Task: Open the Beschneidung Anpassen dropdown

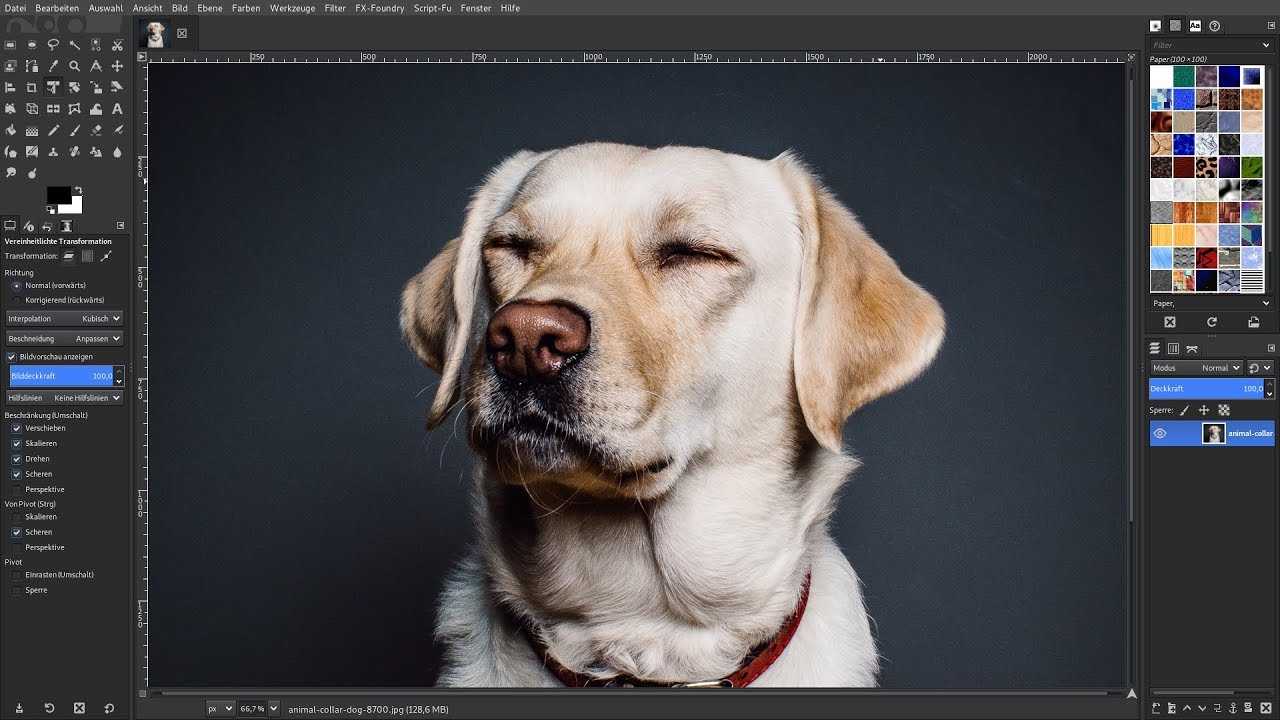Action: 65,338
